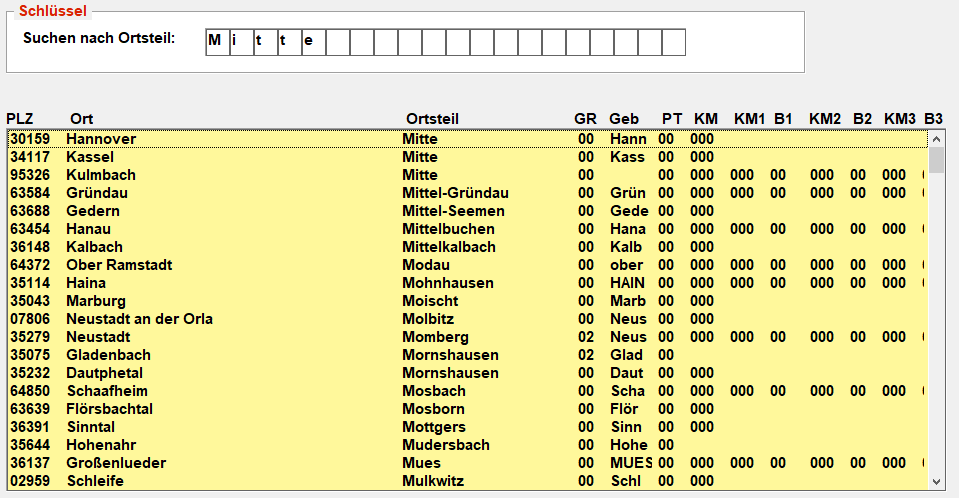Click the vertical scrollbar thumb

pyautogui.click(x=936, y=160)
